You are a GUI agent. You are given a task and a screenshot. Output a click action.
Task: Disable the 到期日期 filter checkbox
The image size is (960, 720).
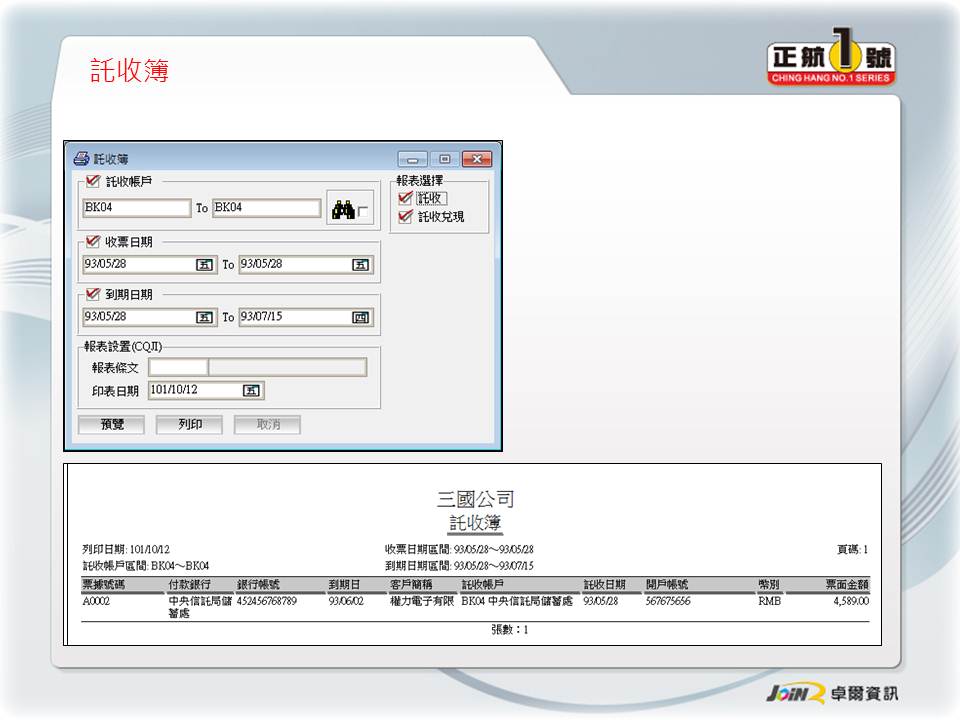93,294
